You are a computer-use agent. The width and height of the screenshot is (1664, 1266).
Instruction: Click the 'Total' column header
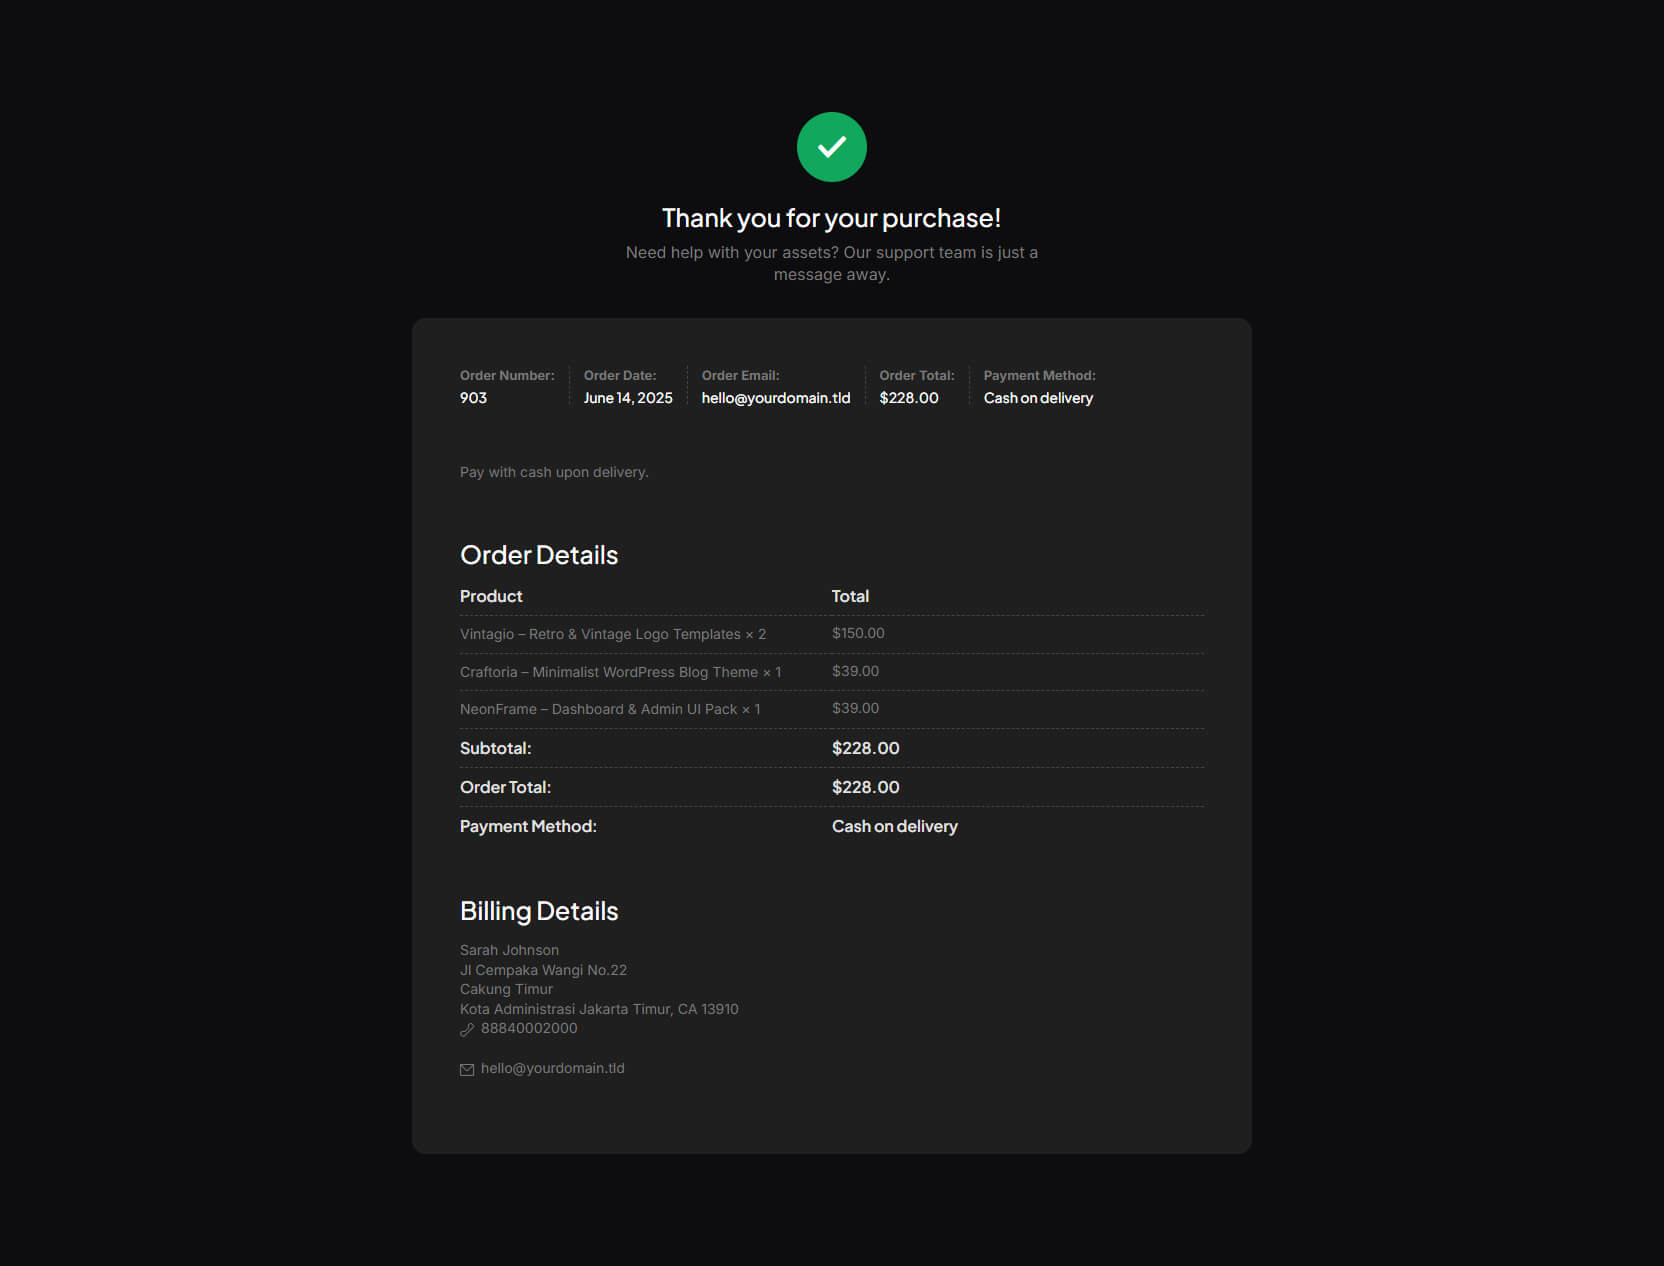[850, 596]
